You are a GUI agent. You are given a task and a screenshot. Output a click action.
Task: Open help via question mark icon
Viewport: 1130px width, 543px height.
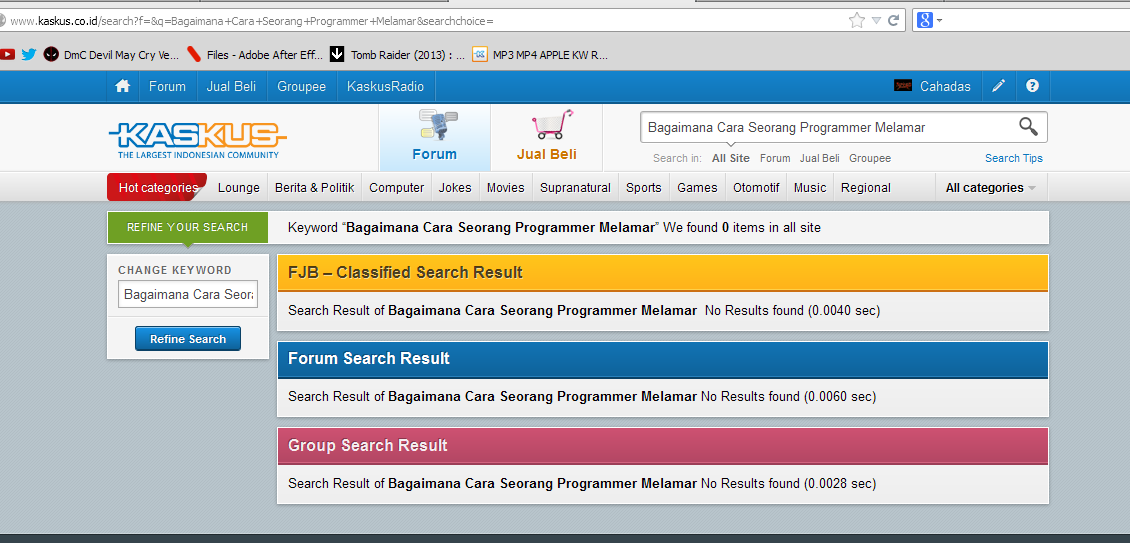(1032, 87)
